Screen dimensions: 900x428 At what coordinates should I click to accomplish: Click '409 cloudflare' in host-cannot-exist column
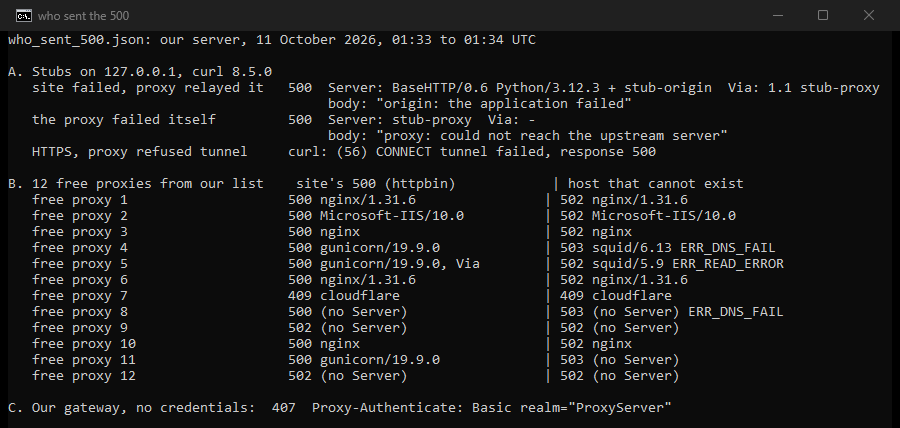[616, 295]
